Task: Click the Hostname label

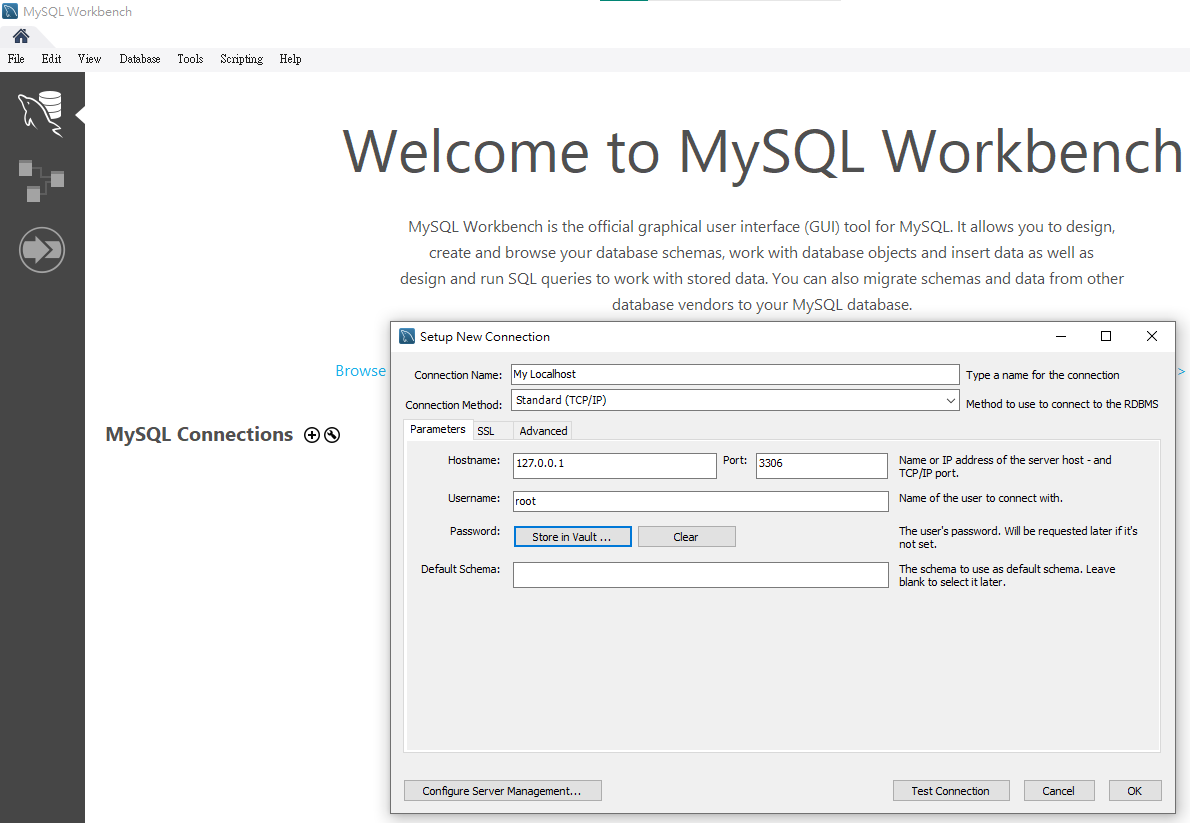Action: point(474,460)
